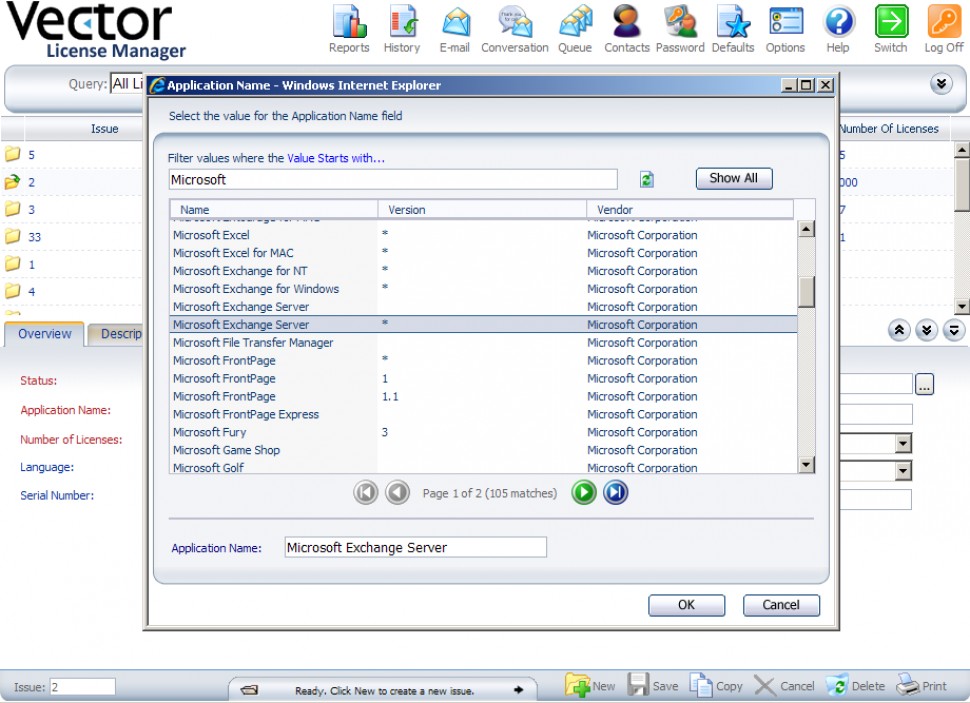Switch to the Overview tab
The height and width of the screenshot is (703, 970).
pyautogui.click(x=45, y=334)
